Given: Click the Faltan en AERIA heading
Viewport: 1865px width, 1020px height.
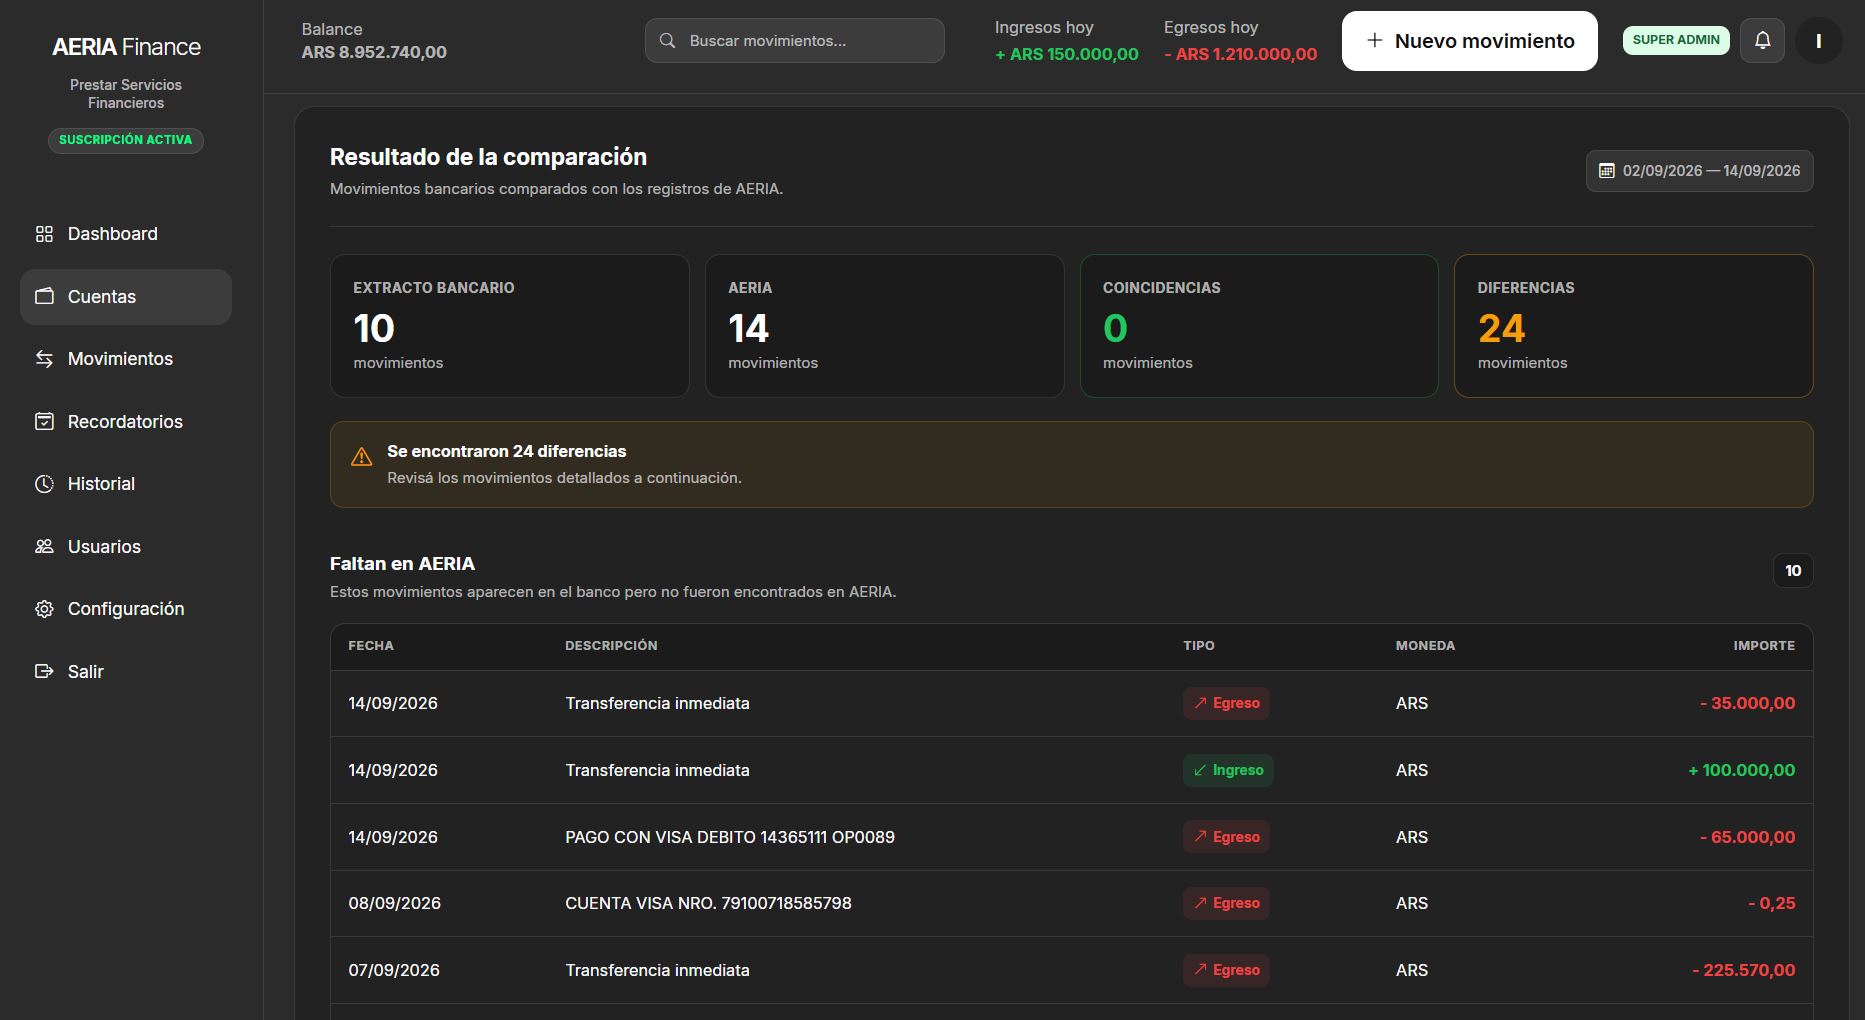Looking at the screenshot, I should (x=402, y=564).
